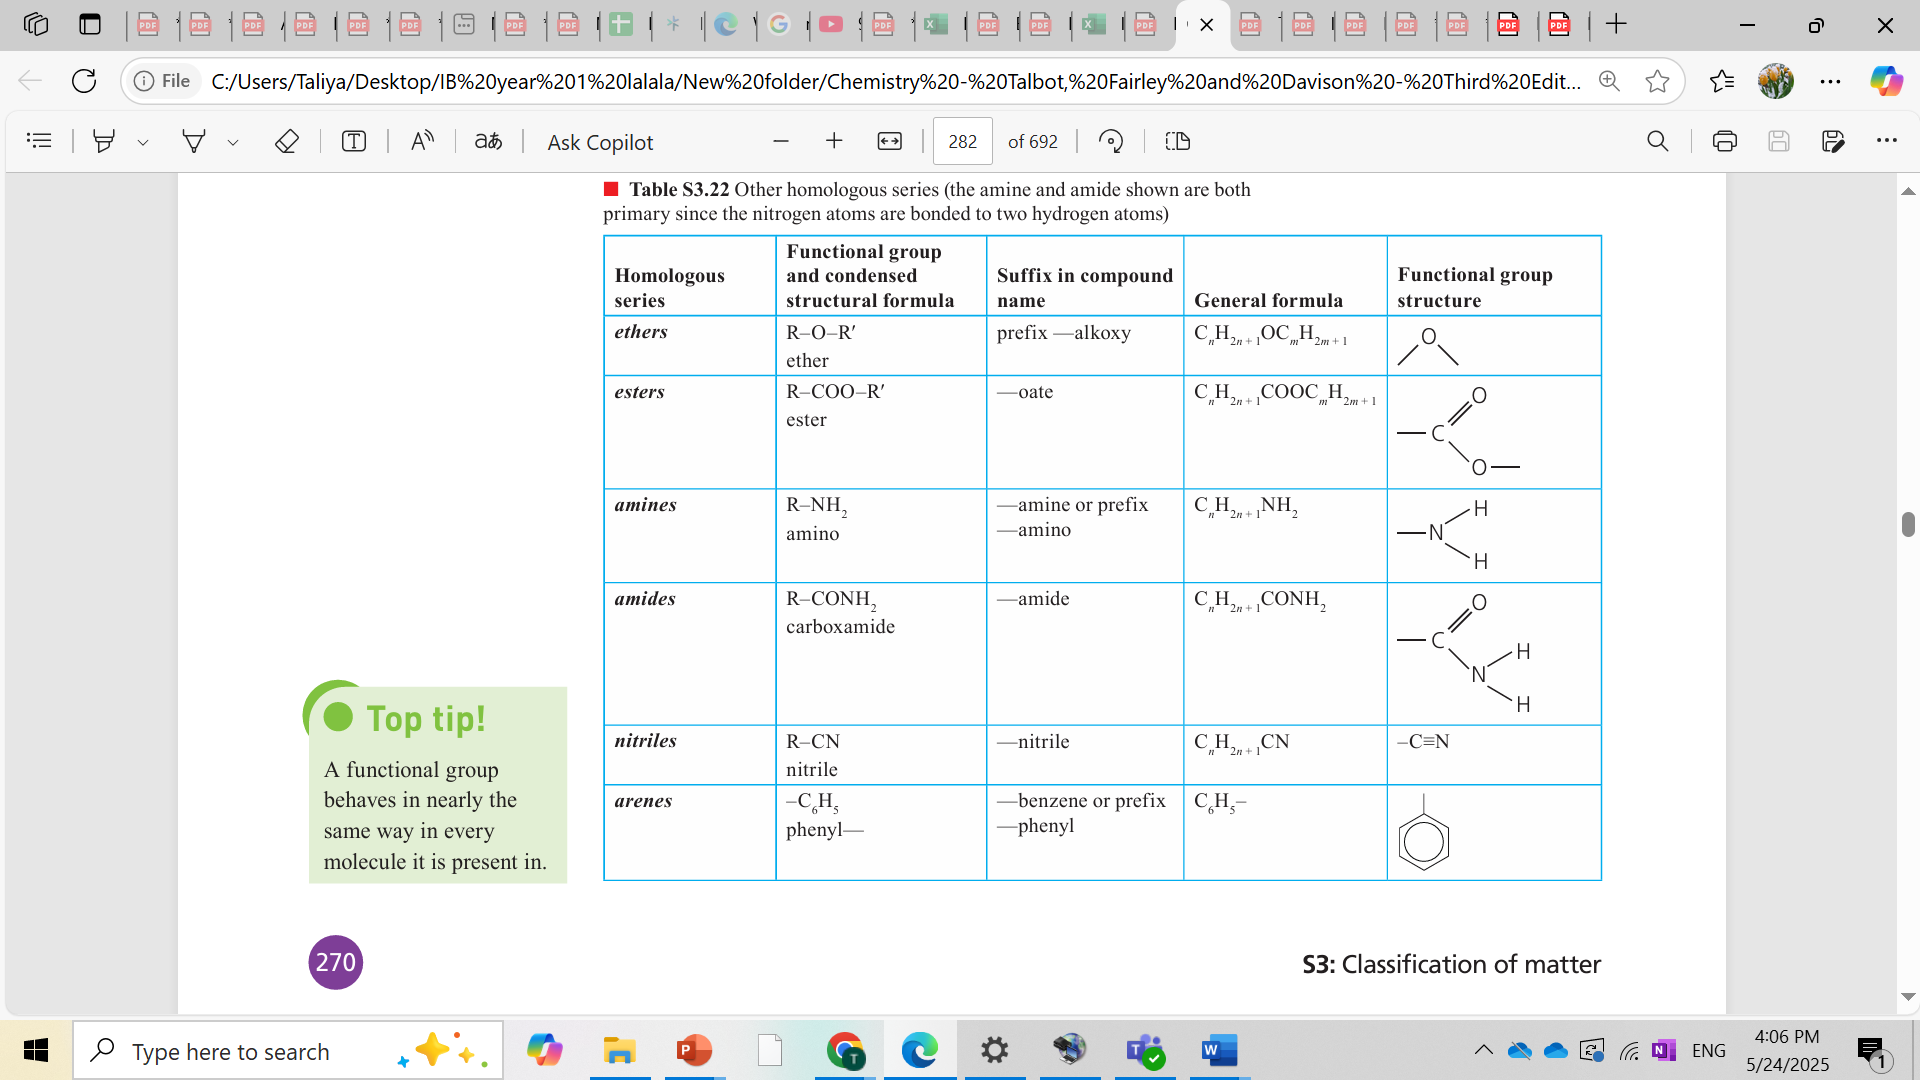Click the scrollbar up arrow

(x=1908, y=190)
